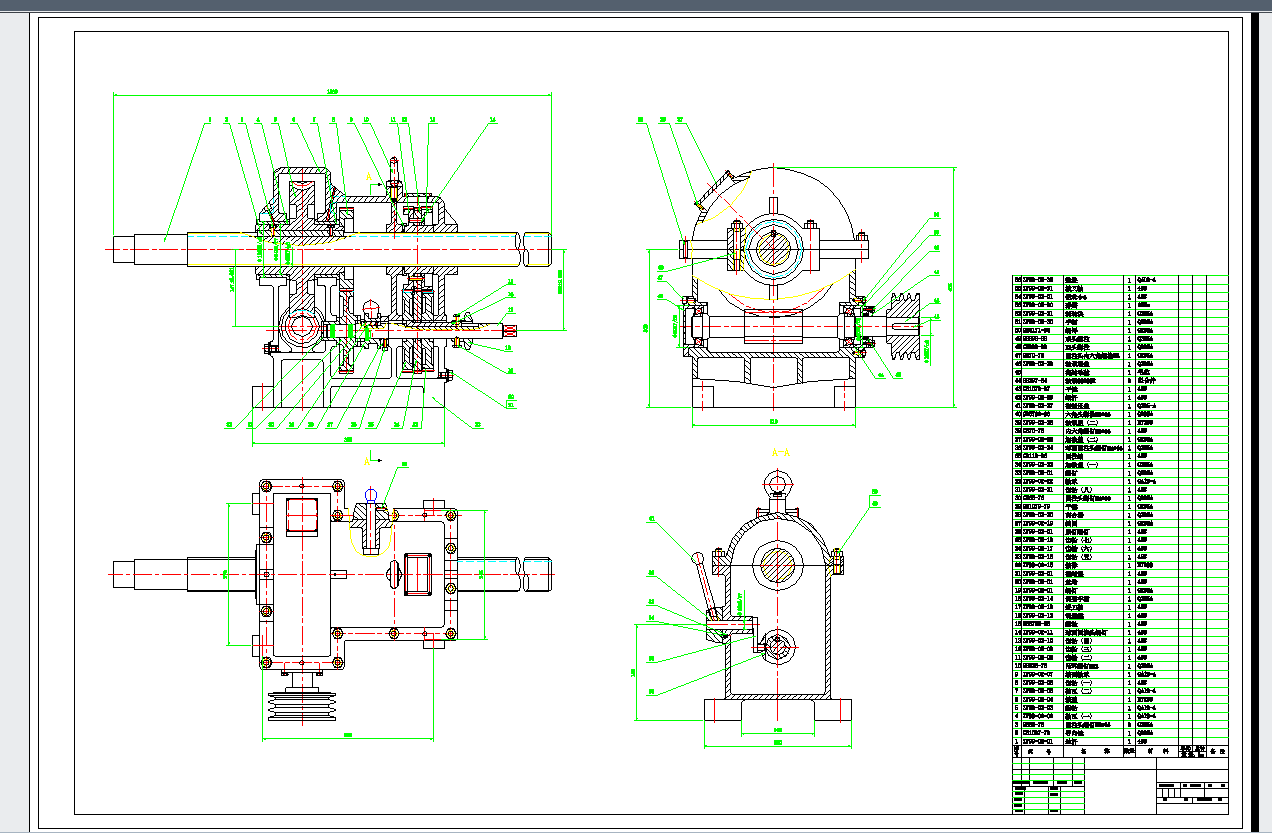The height and width of the screenshot is (833, 1272).
Task: Click the yellow A-A section view label
Action: (781, 452)
